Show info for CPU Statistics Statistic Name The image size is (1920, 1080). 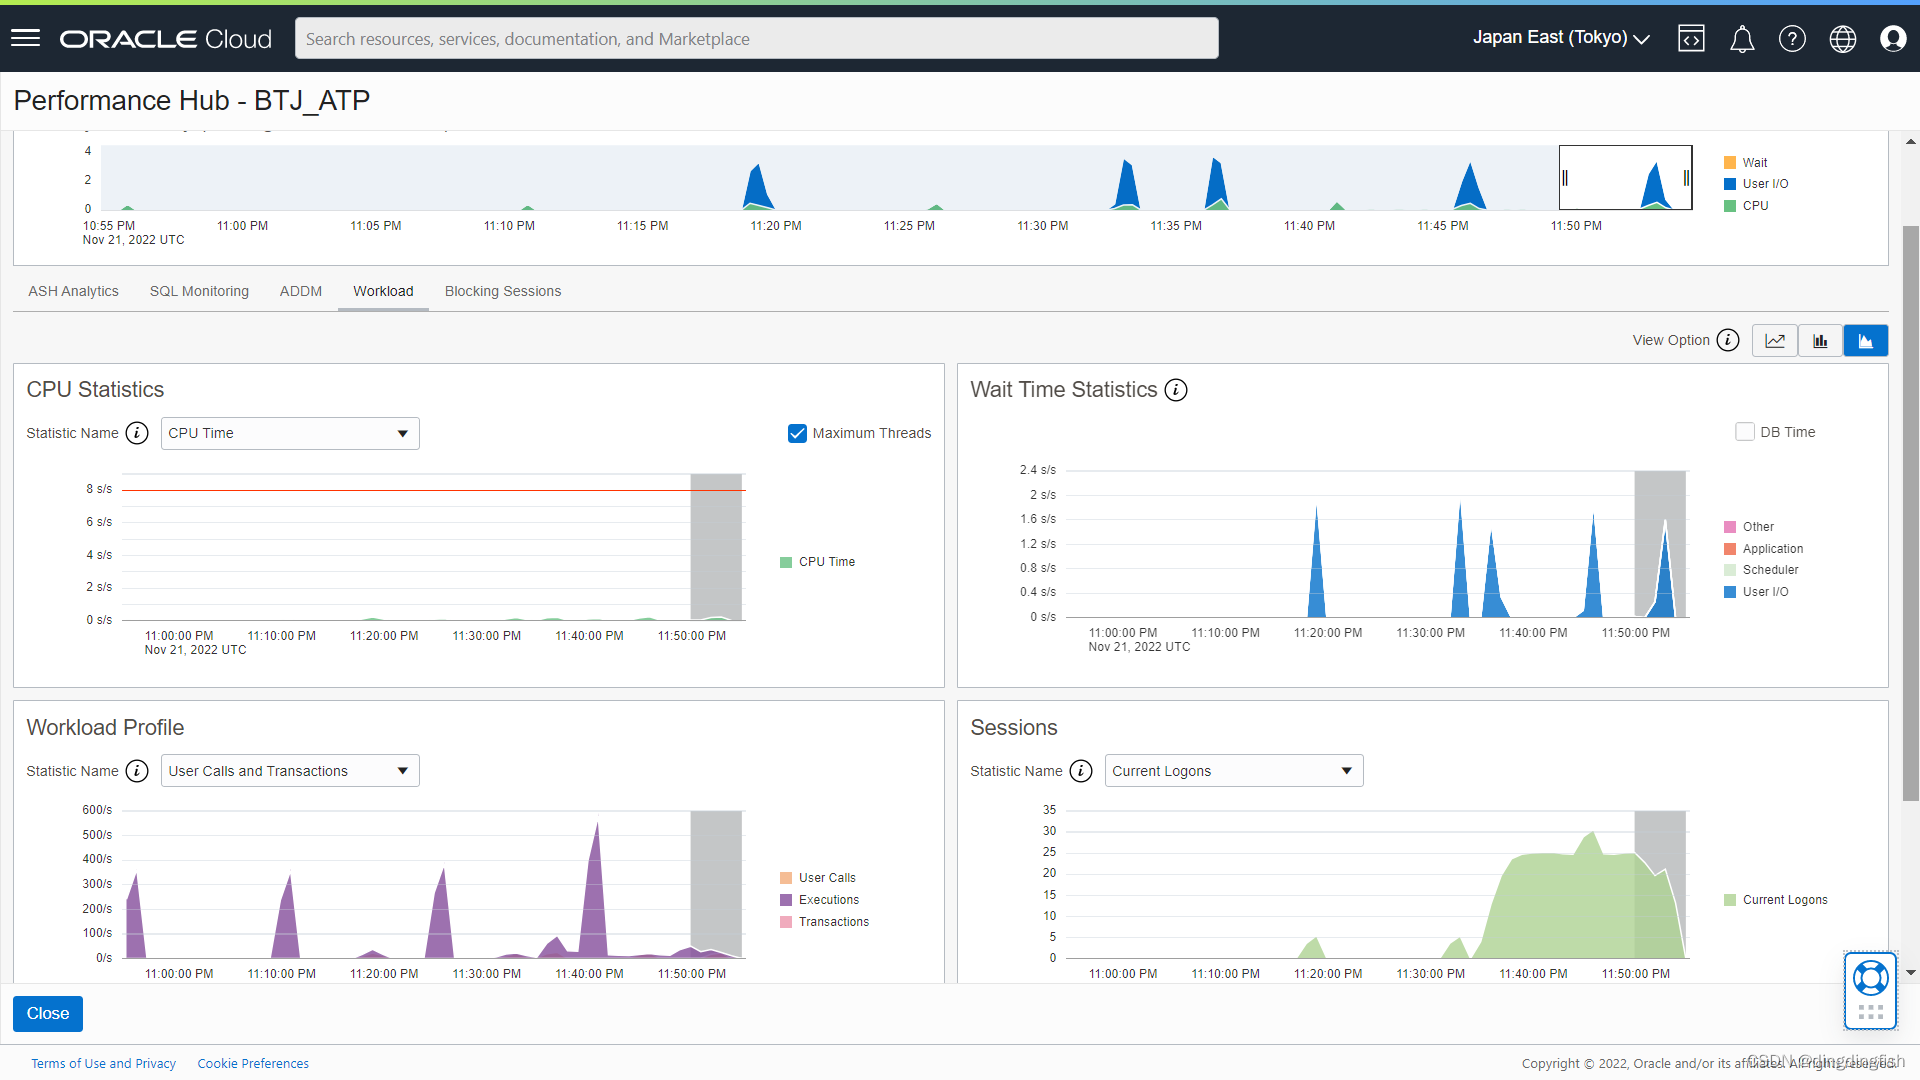click(137, 433)
